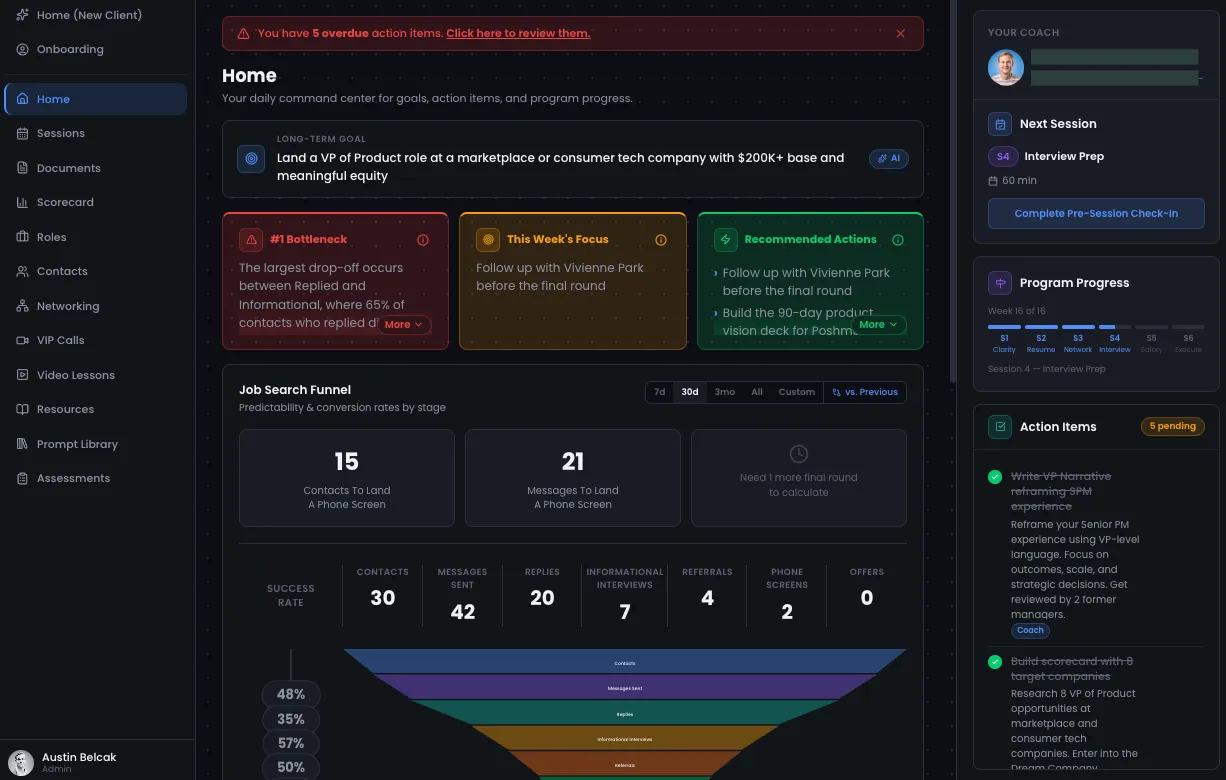Click the Coach tag on action item
Viewport: 1226px width, 780px height.
[1030, 630]
